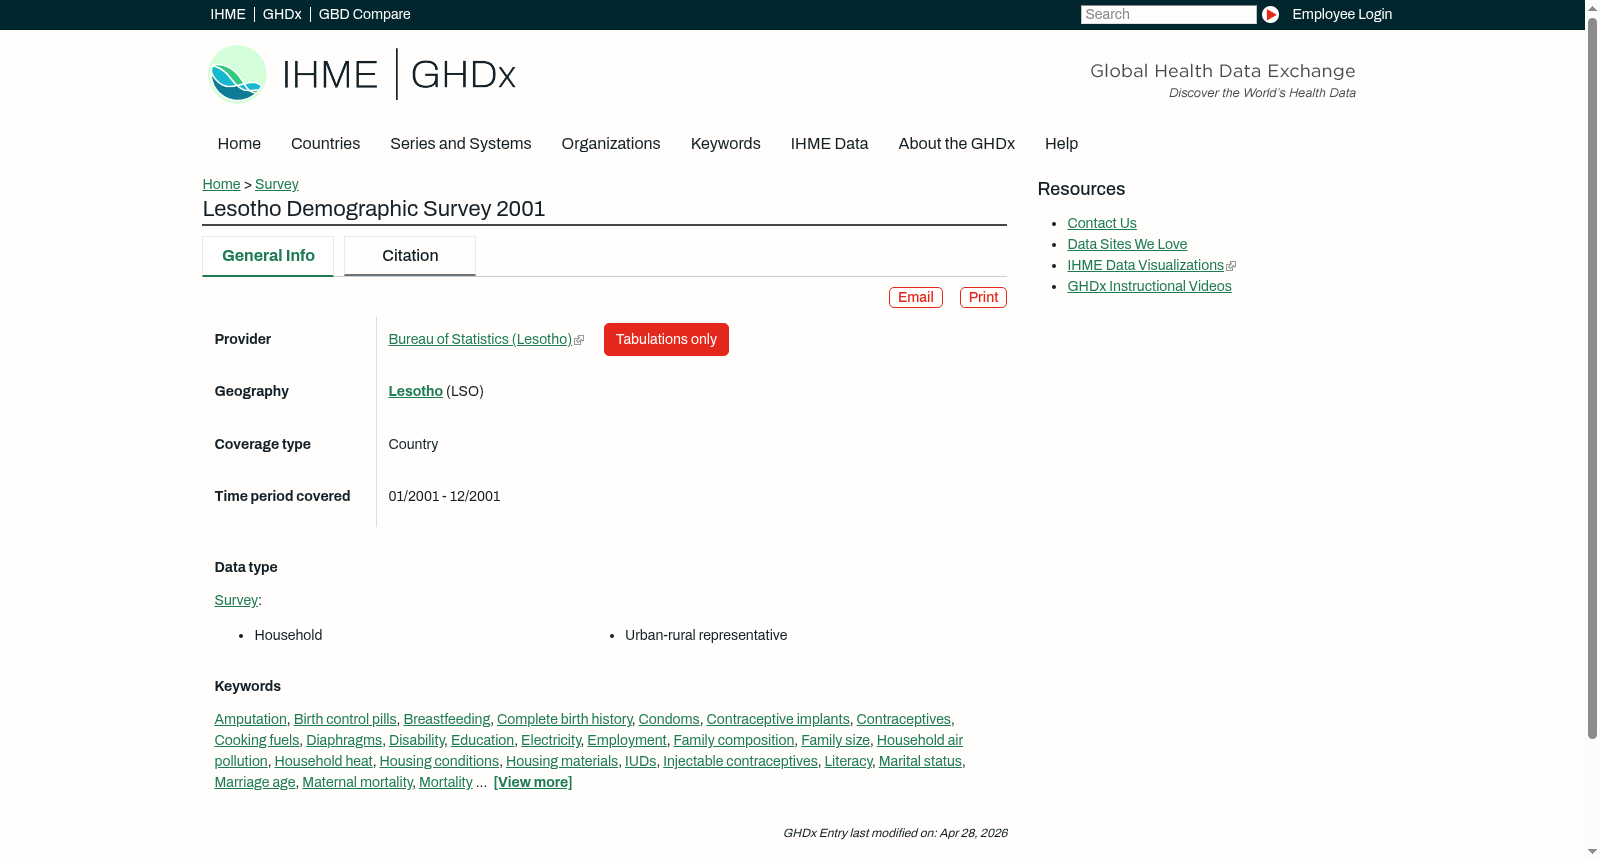Open the Disability keyword
The height and width of the screenshot is (861, 1600).
(x=416, y=741)
